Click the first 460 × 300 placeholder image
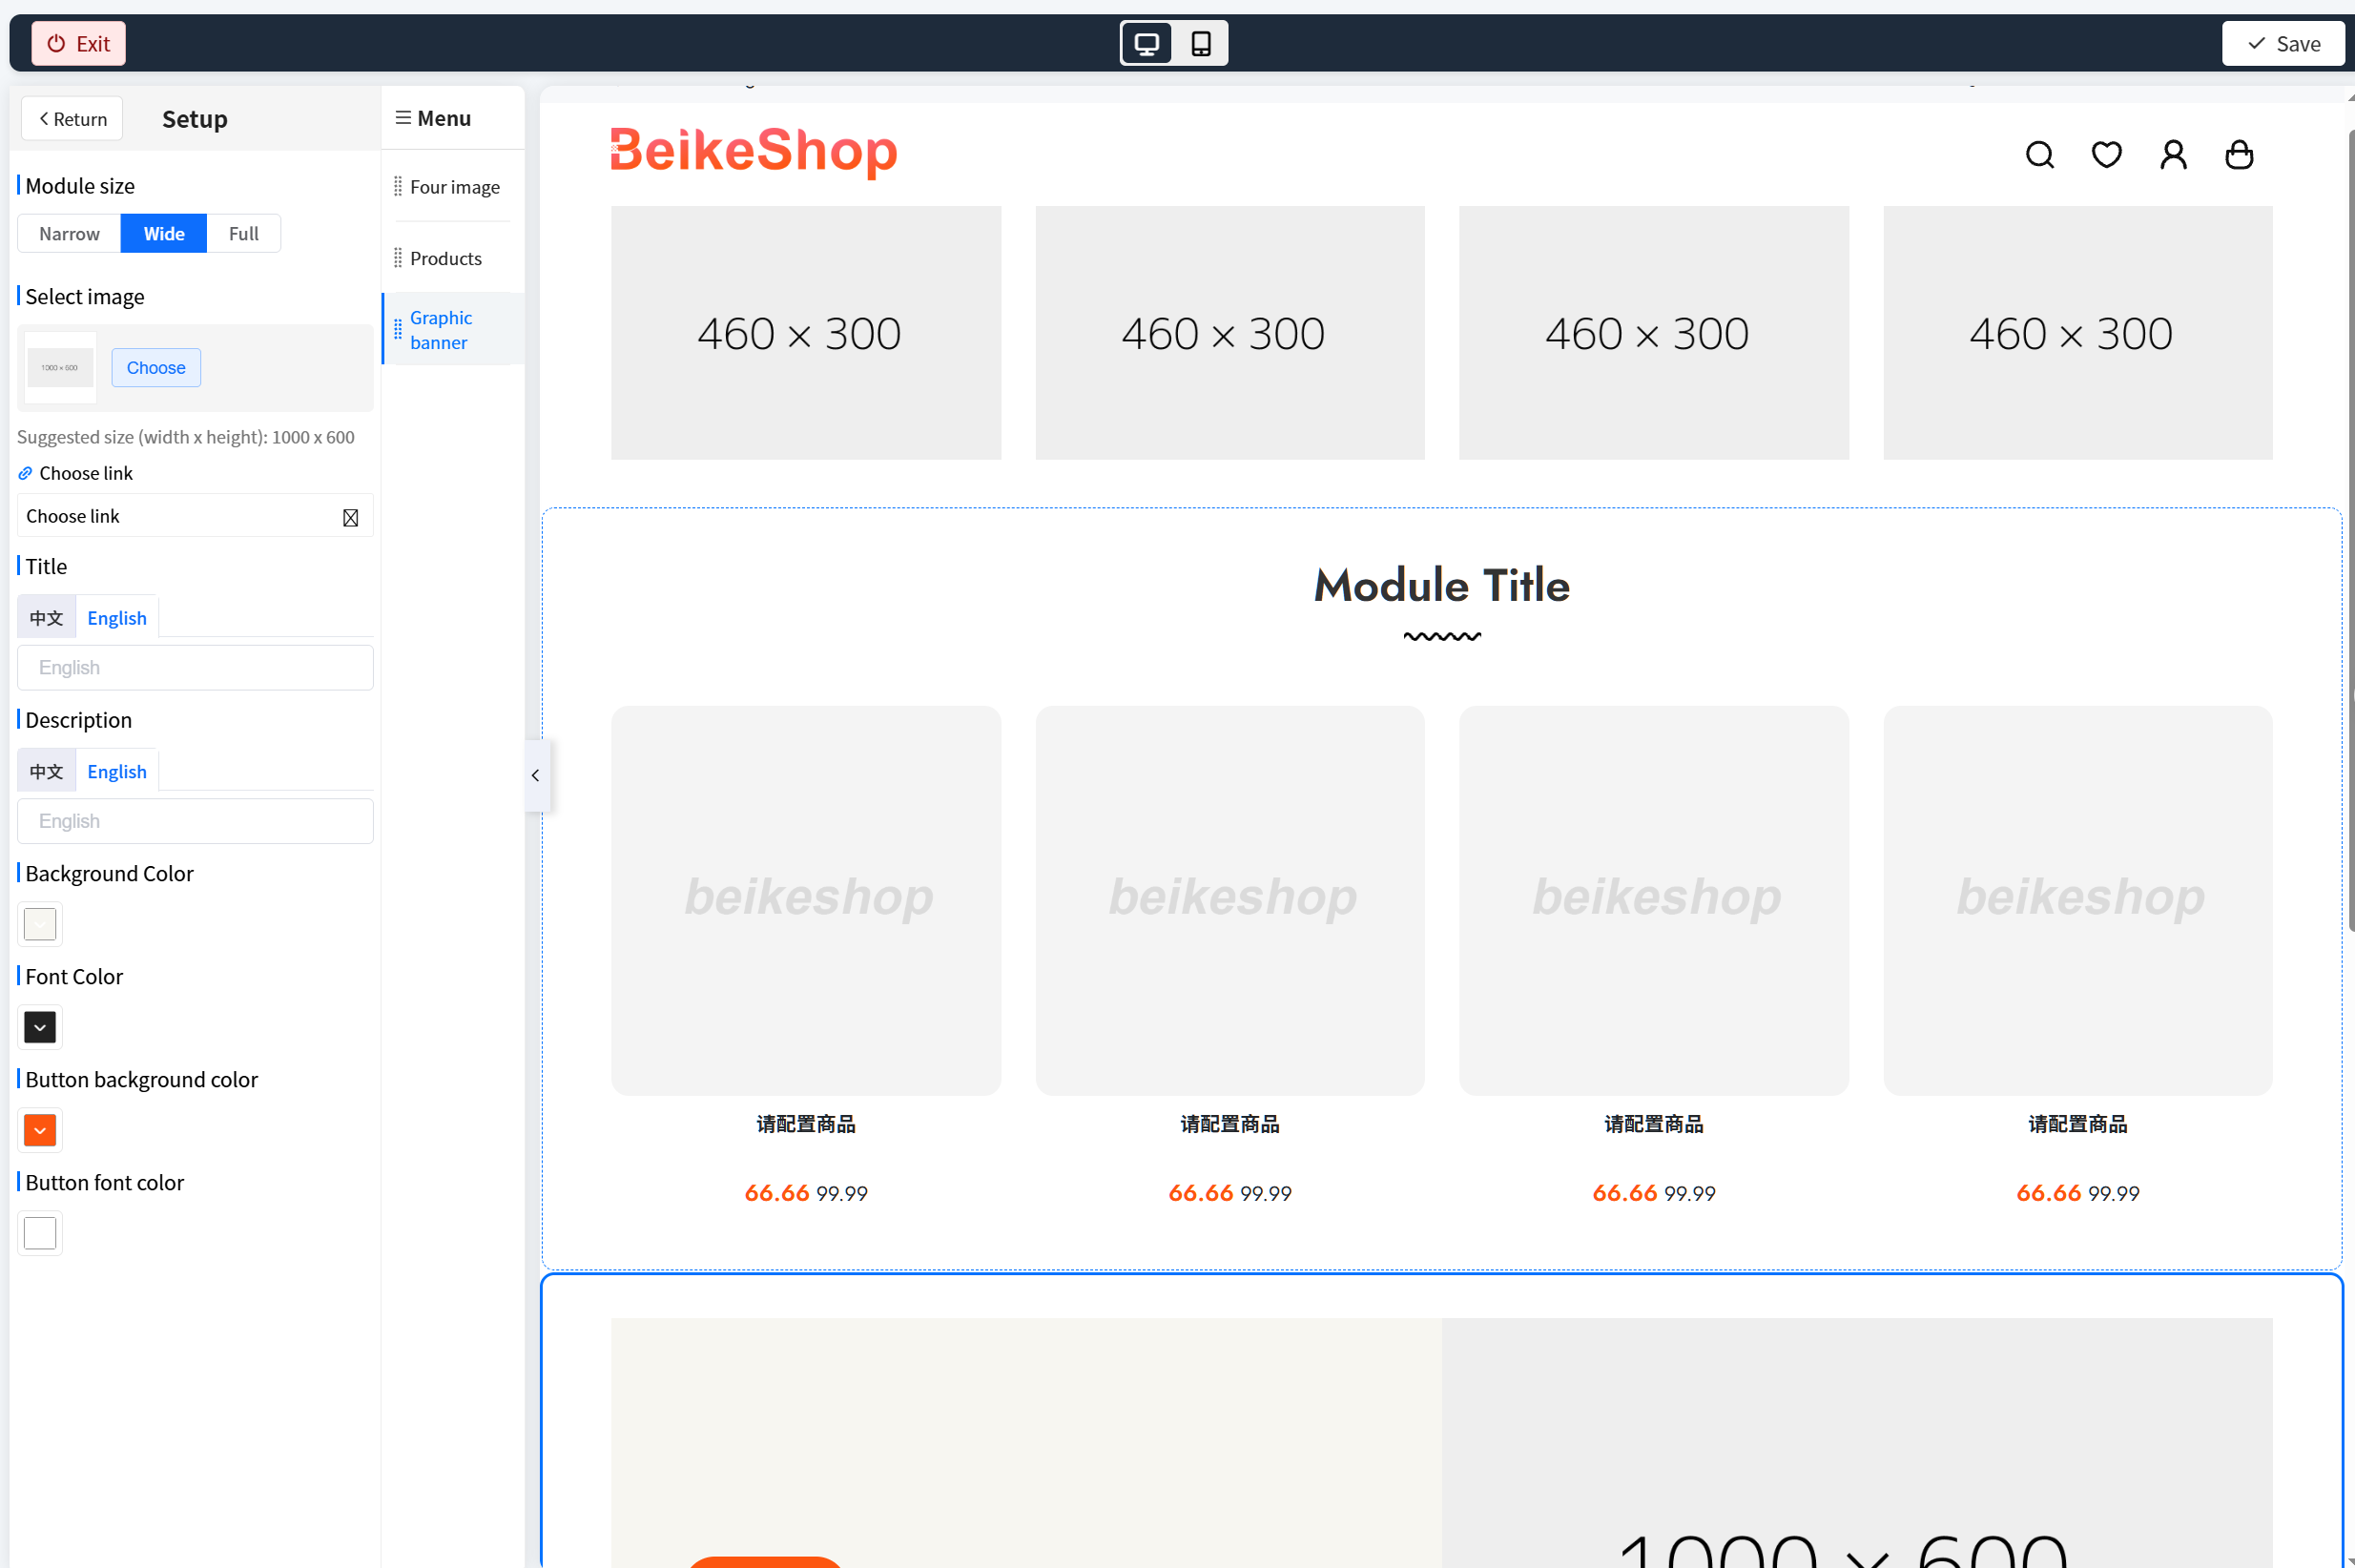 pos(806,333)
